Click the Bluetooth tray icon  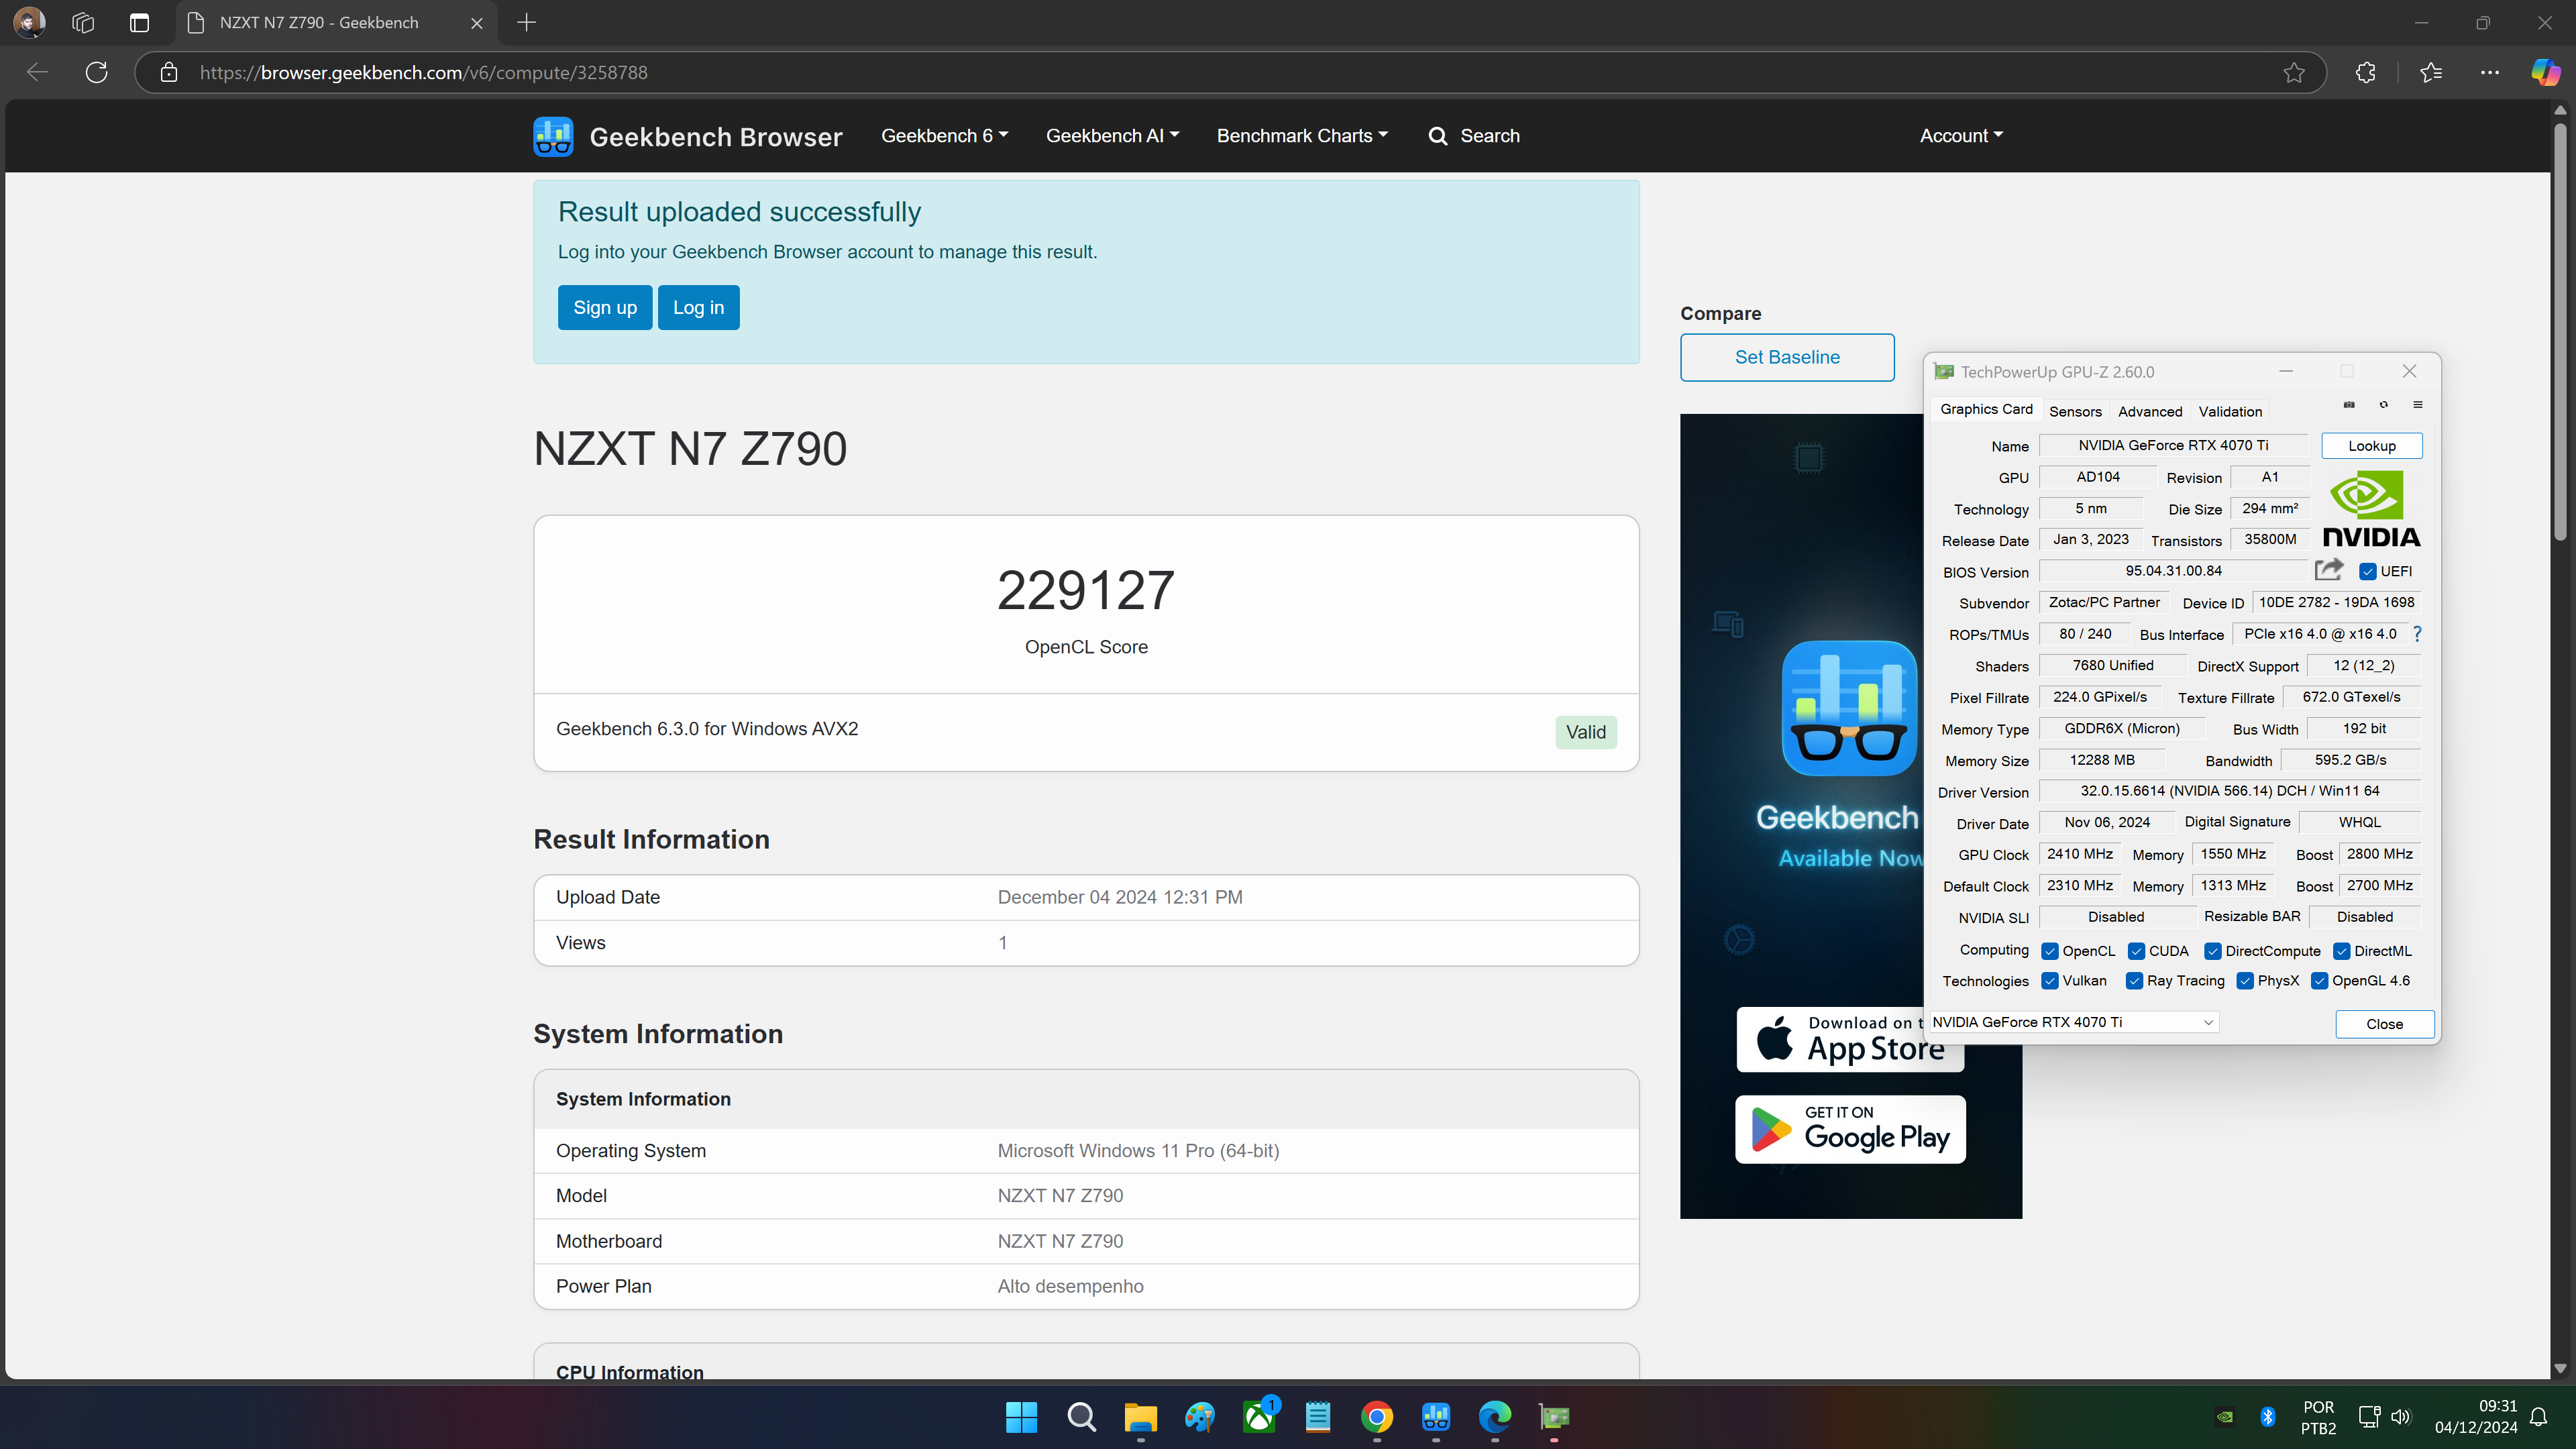(2268, 1417)
